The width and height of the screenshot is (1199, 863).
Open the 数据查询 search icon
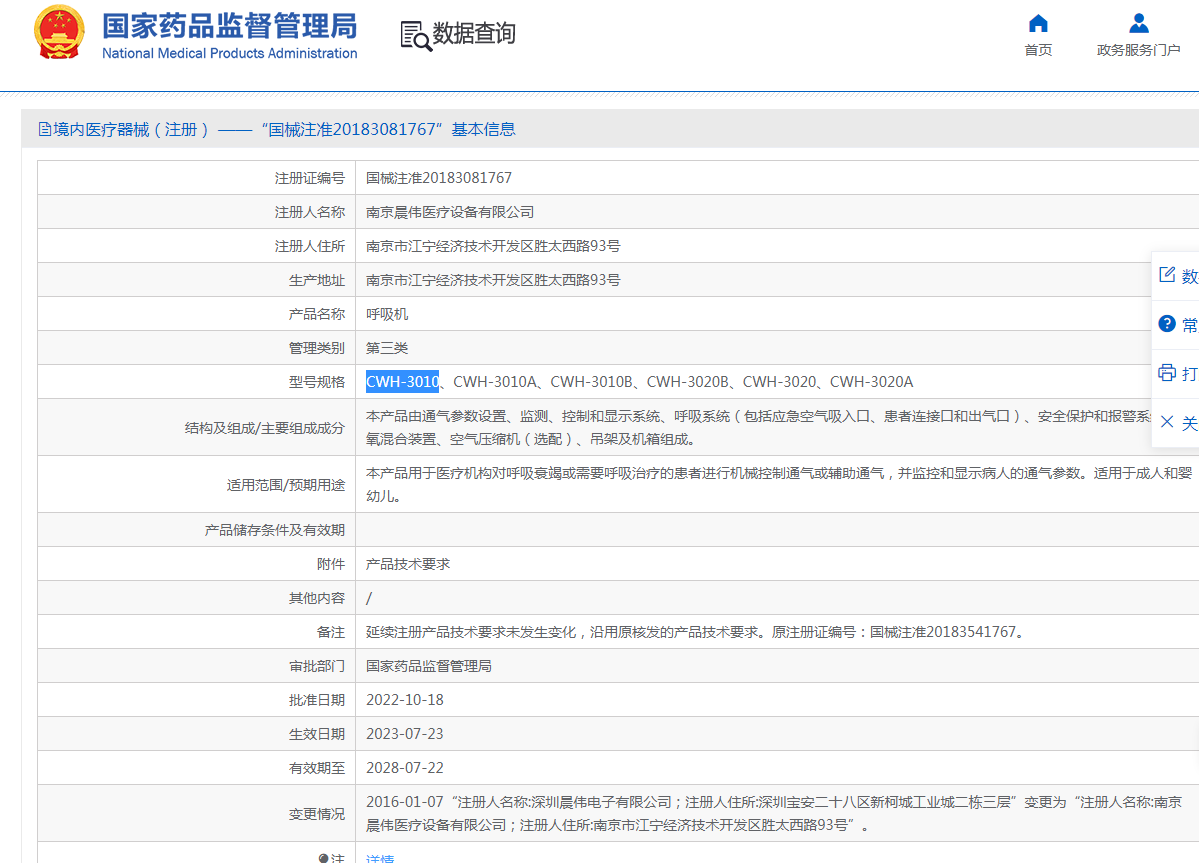coord(416,35)
